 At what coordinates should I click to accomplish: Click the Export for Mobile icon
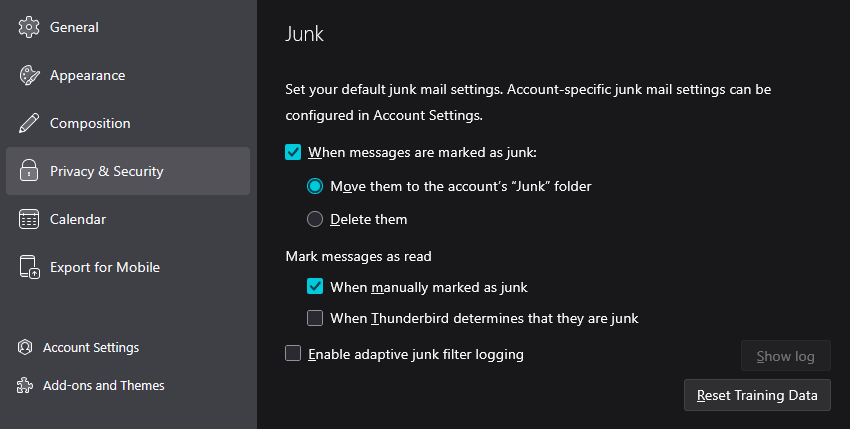(29, 267)
